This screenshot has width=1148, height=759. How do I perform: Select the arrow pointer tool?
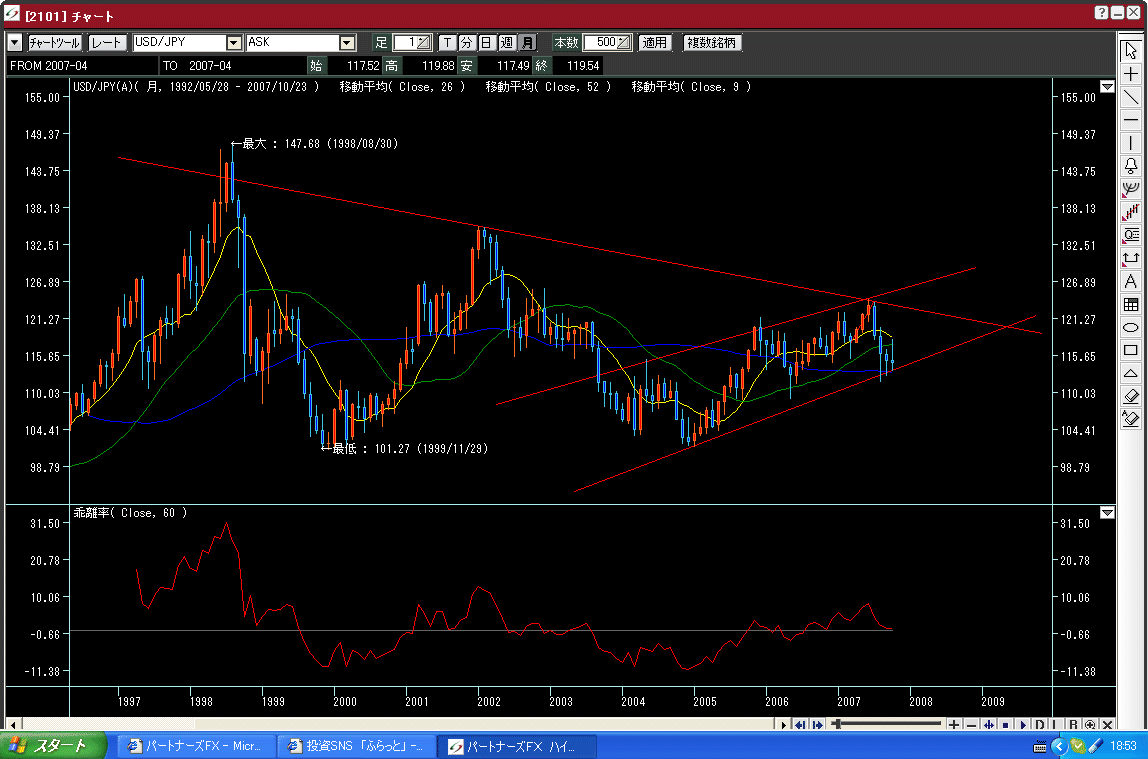(1131, 51)
